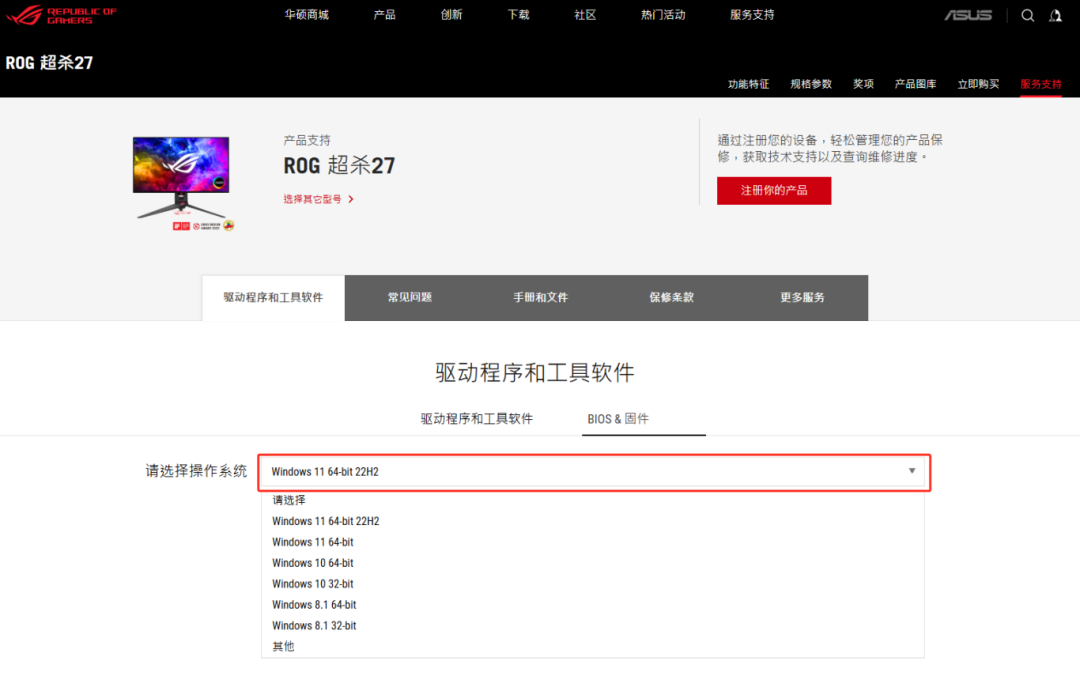Open the site search with the magnifier icon
The height and width of the screenshot is (695, 1080).
coord(1027,15)
